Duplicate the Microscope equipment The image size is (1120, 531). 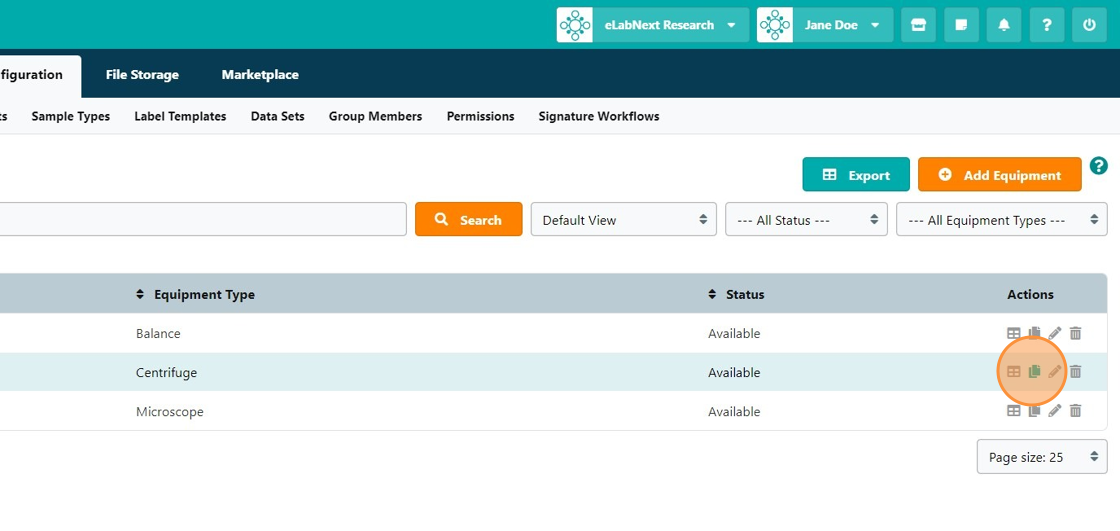(1034, 411)
